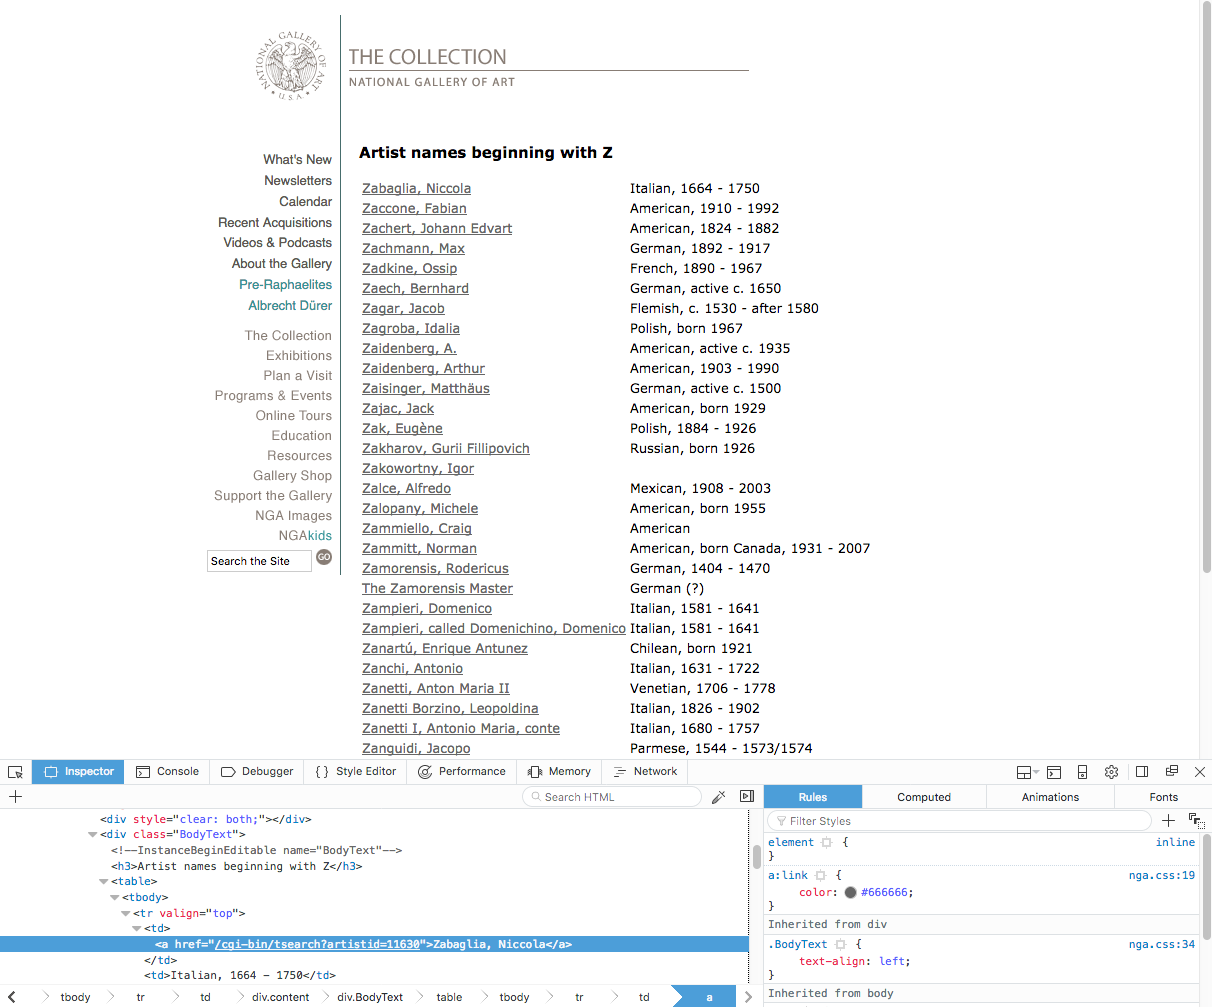This screenshot has height=1007, width=1212.
Task: Highlight elements matching a:link selector
Action: 820,876
